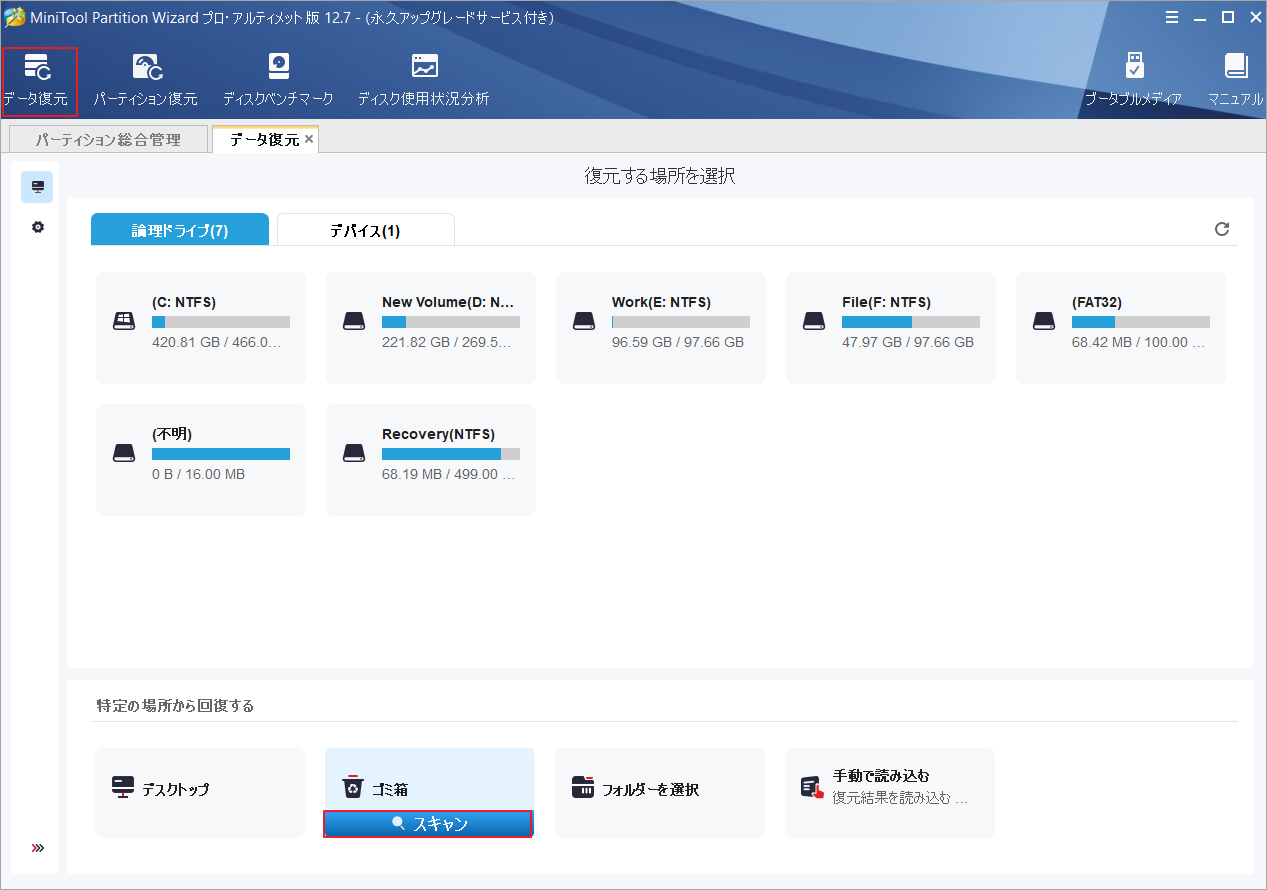Refresh the drive list

click(1222, 229)
